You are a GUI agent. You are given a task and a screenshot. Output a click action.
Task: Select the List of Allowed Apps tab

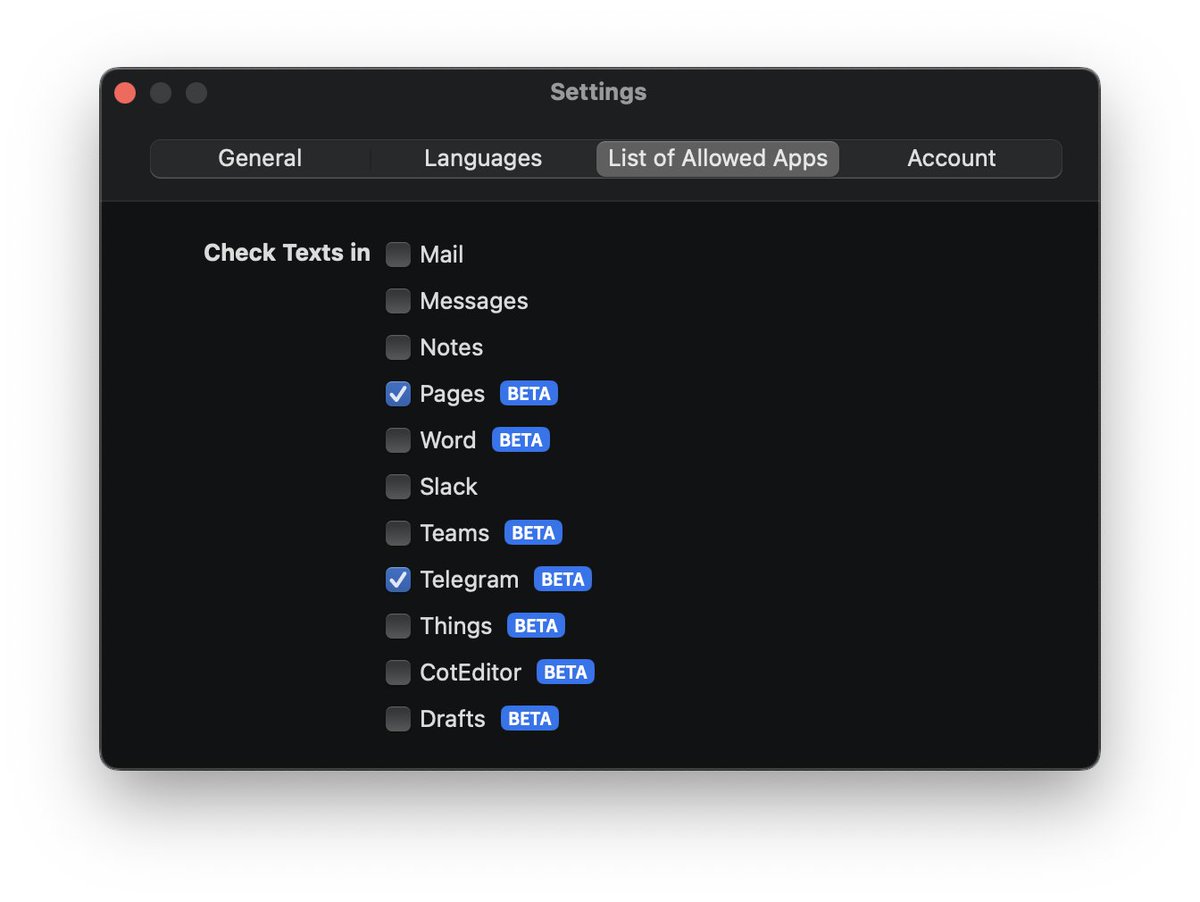point(718,158)
